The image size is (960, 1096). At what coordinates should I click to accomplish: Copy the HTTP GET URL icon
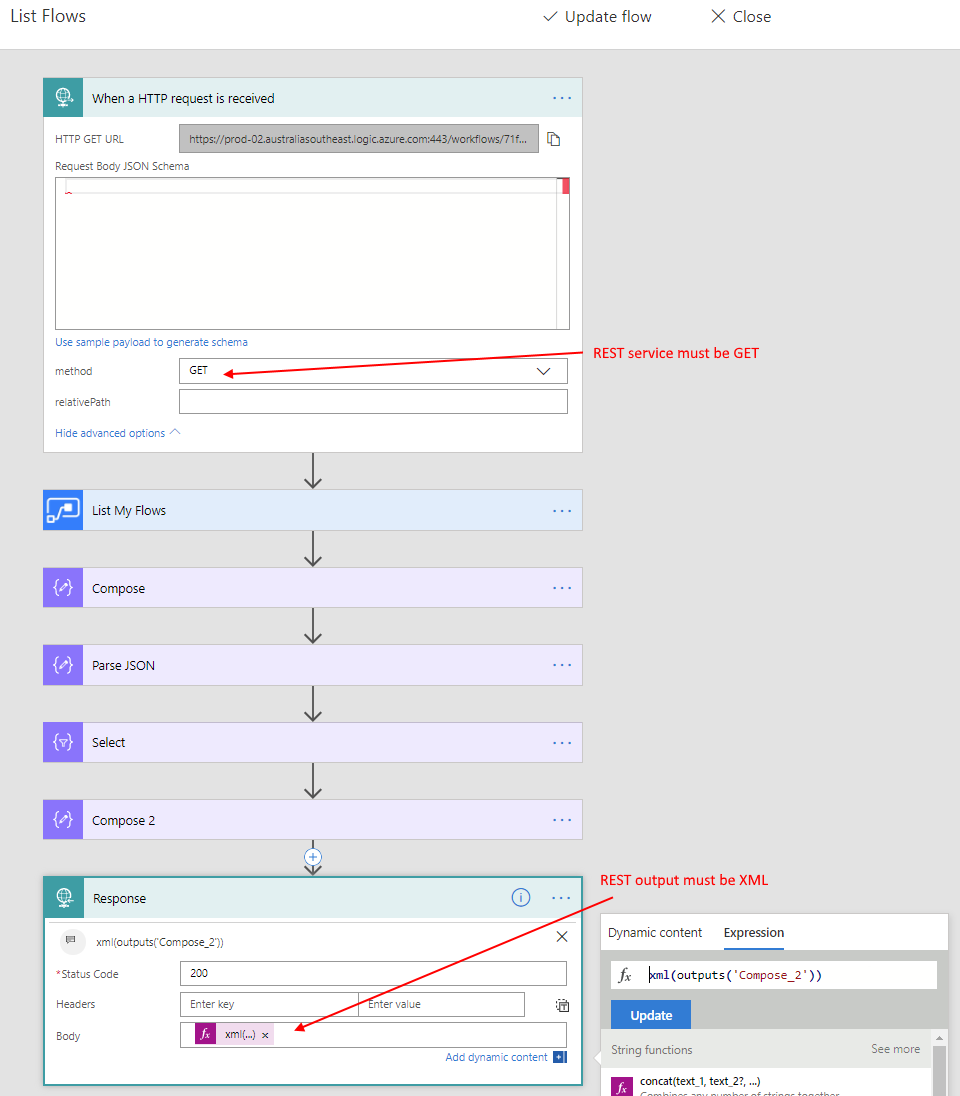[554, 139]
